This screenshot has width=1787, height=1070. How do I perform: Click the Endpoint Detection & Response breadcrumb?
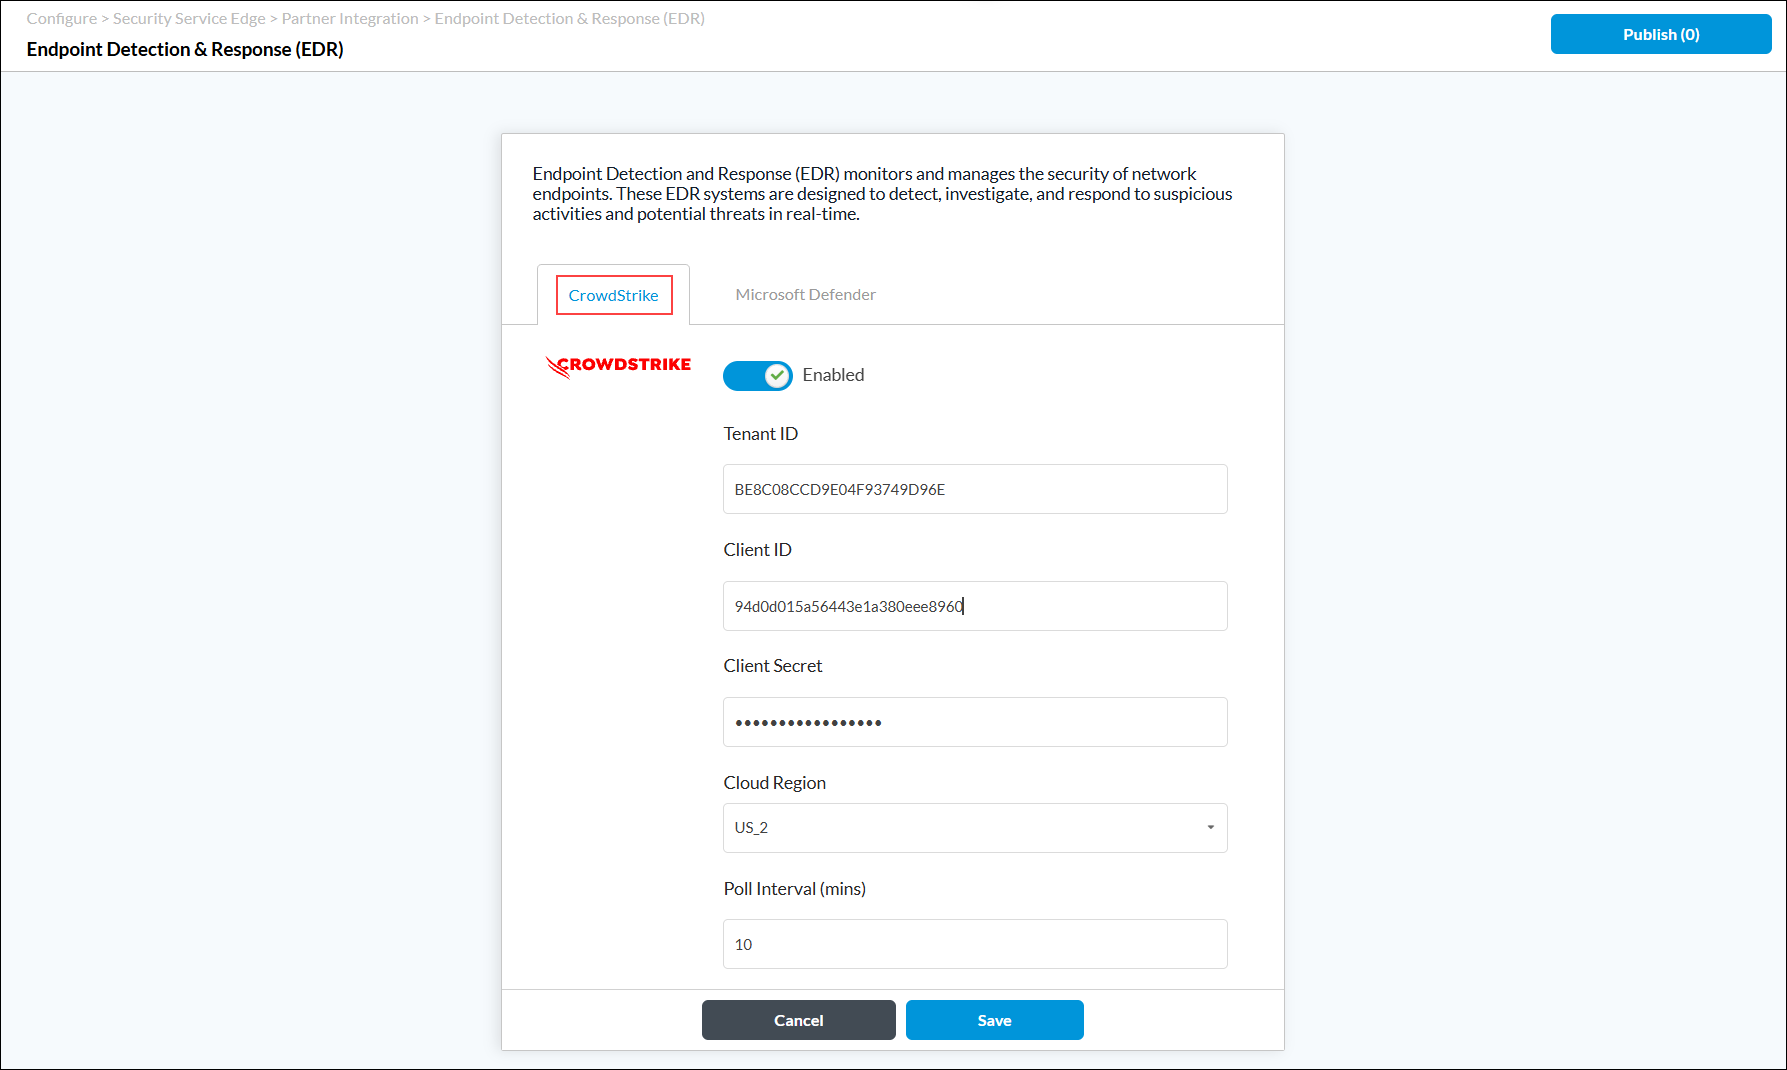click(x=569, y=19)
